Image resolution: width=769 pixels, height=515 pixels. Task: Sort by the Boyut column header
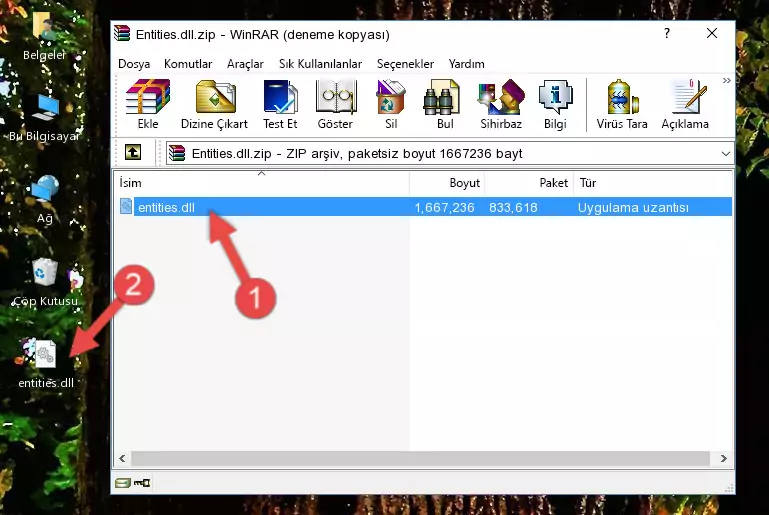[447, 183]
